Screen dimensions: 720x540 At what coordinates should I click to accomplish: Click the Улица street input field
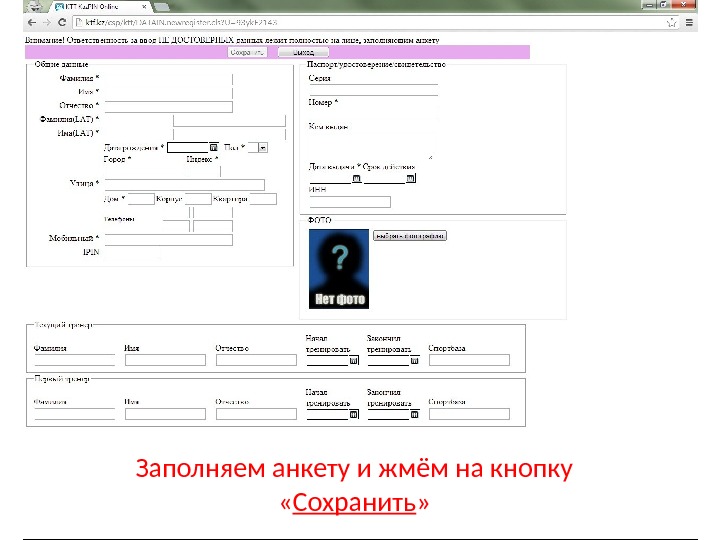[x=185, y=185]
